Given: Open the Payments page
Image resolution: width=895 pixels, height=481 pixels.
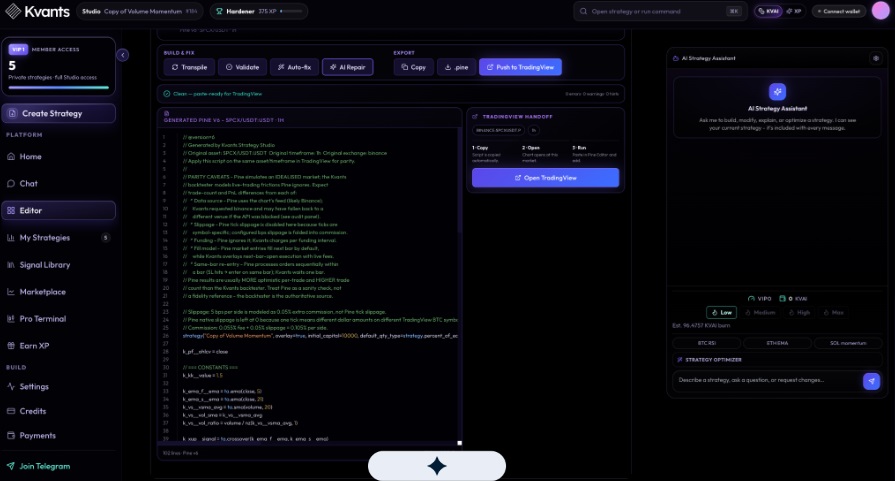Looking at the screenshot, I should point(58,435).
